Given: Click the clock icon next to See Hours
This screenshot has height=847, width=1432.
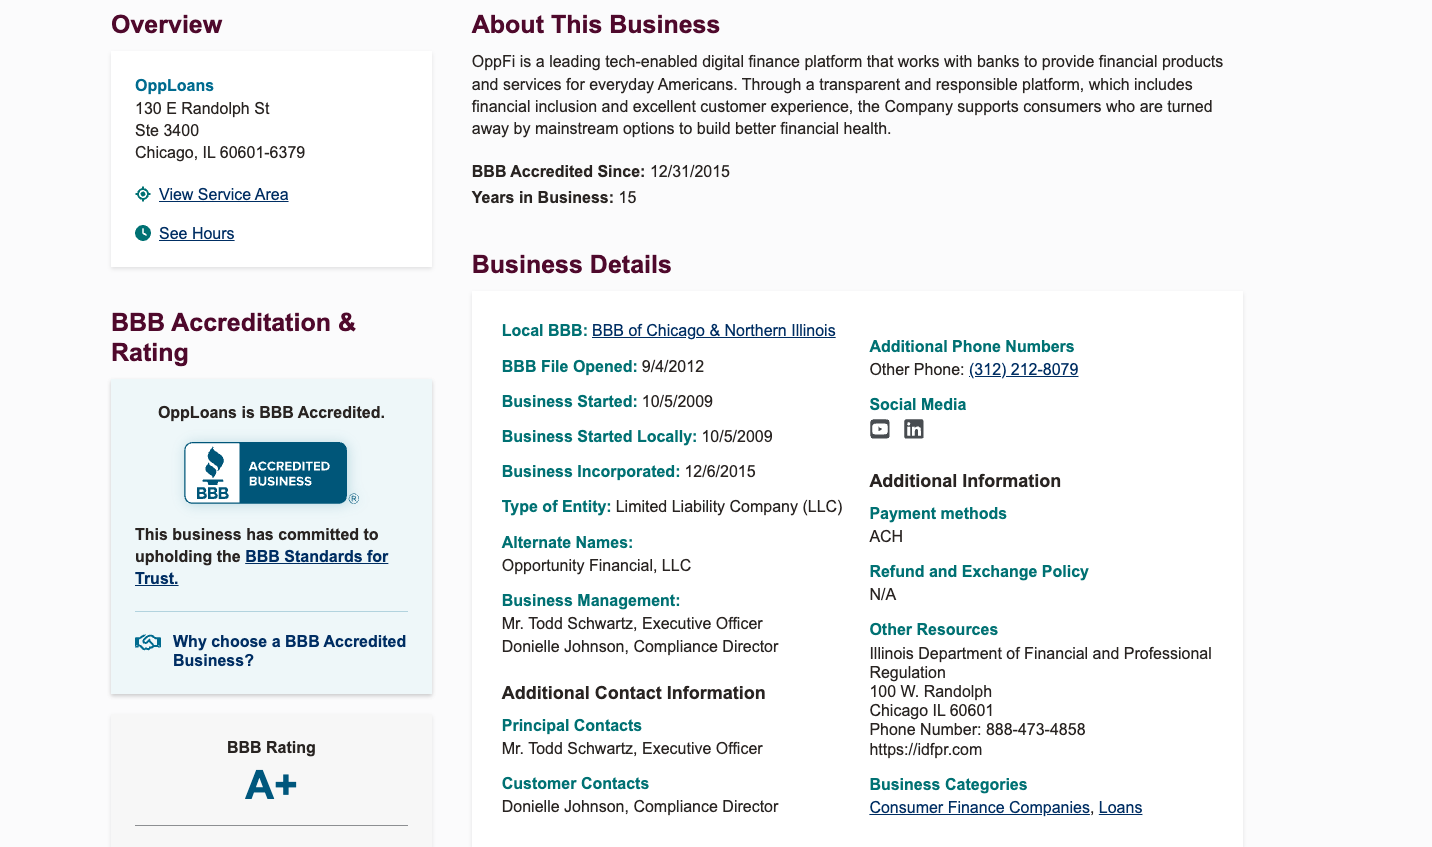Looking at the screenshot, I should point(142,232).
